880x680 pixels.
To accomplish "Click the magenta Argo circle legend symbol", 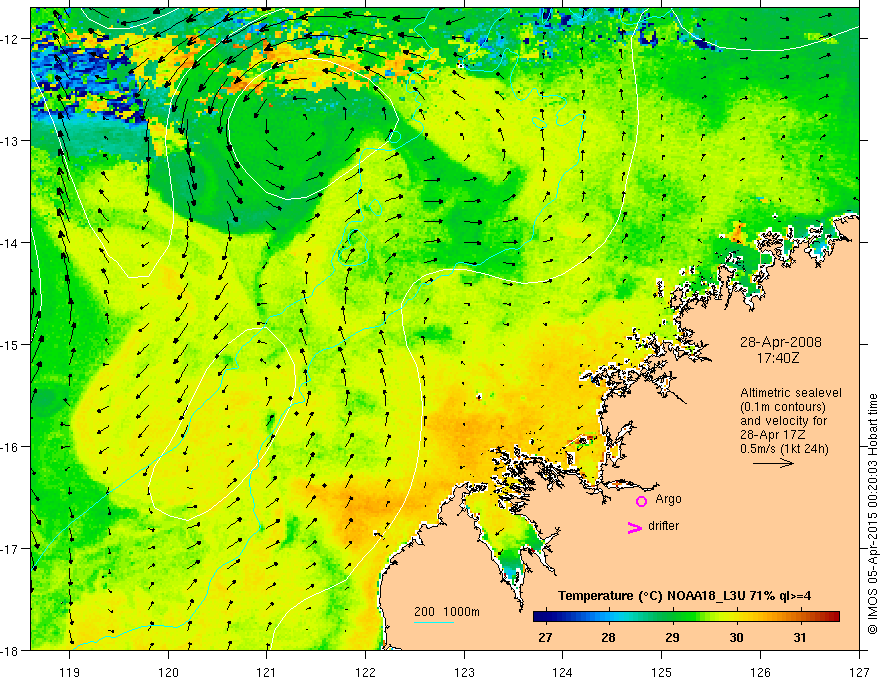I will [641, 501].
